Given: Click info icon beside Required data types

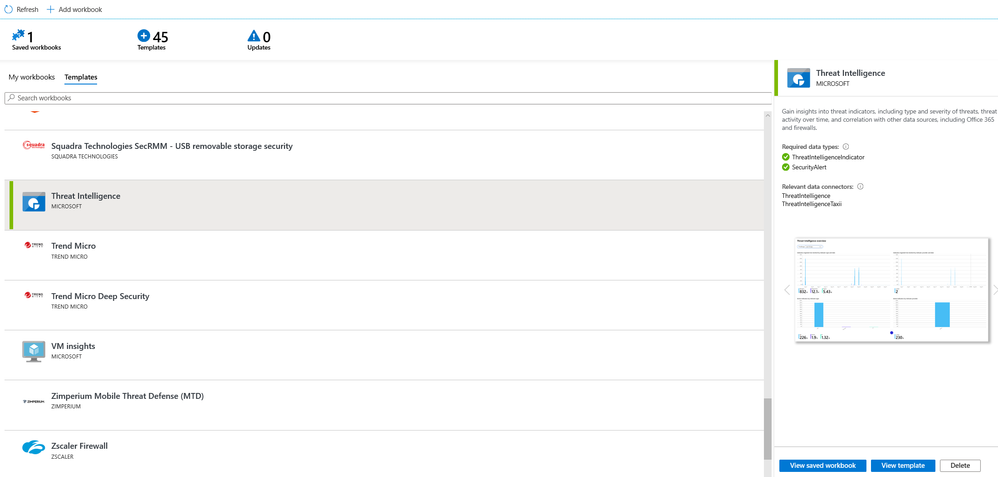Looking at the screenshot, I should 846,146.
